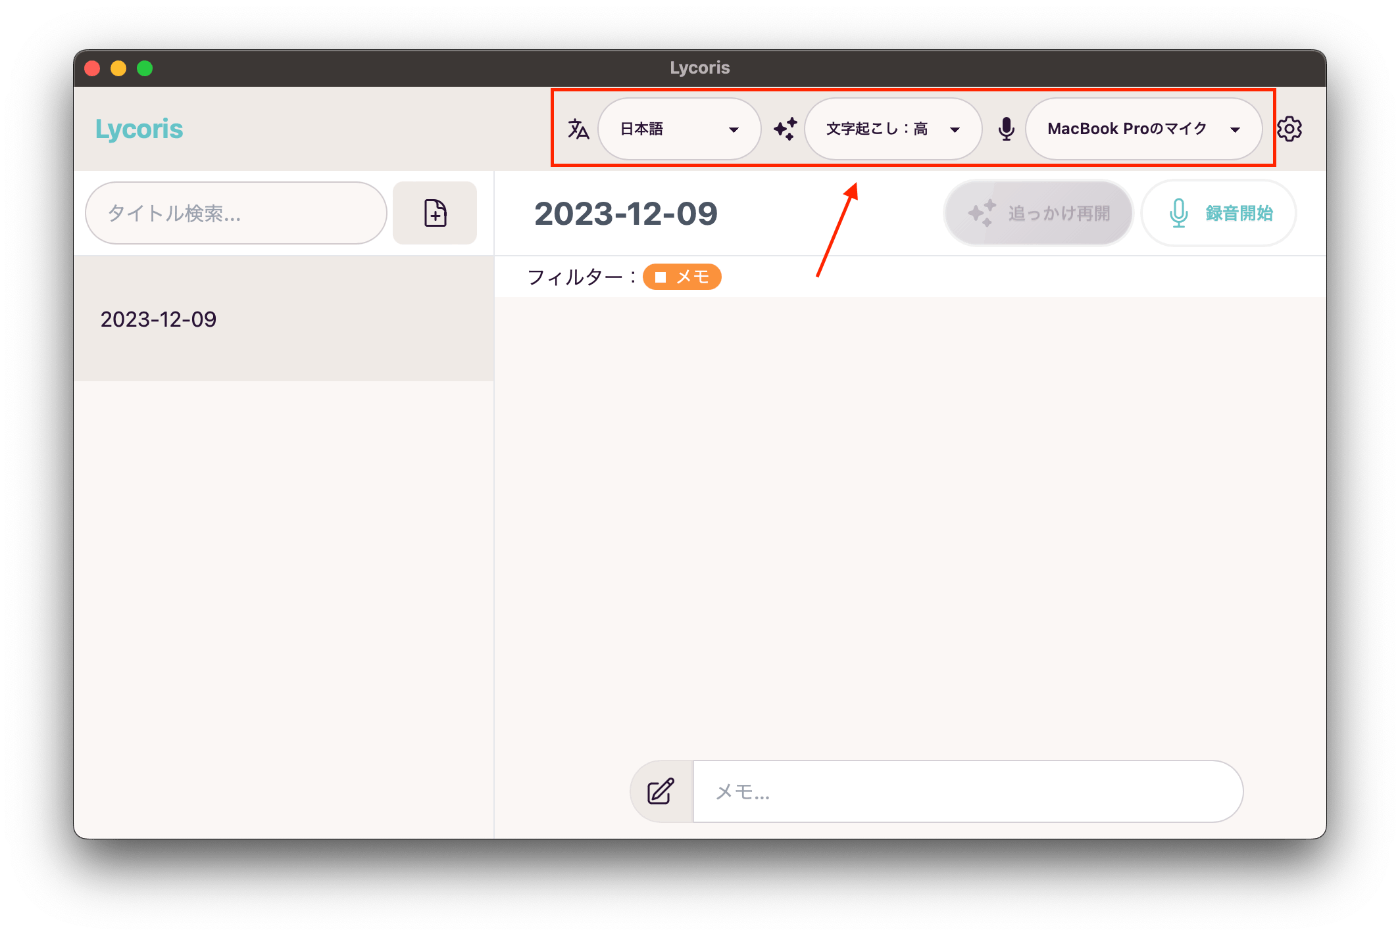Click the white square inside the メモ filter
Screen dimensions: 1400x936
(x=660, y=277)
